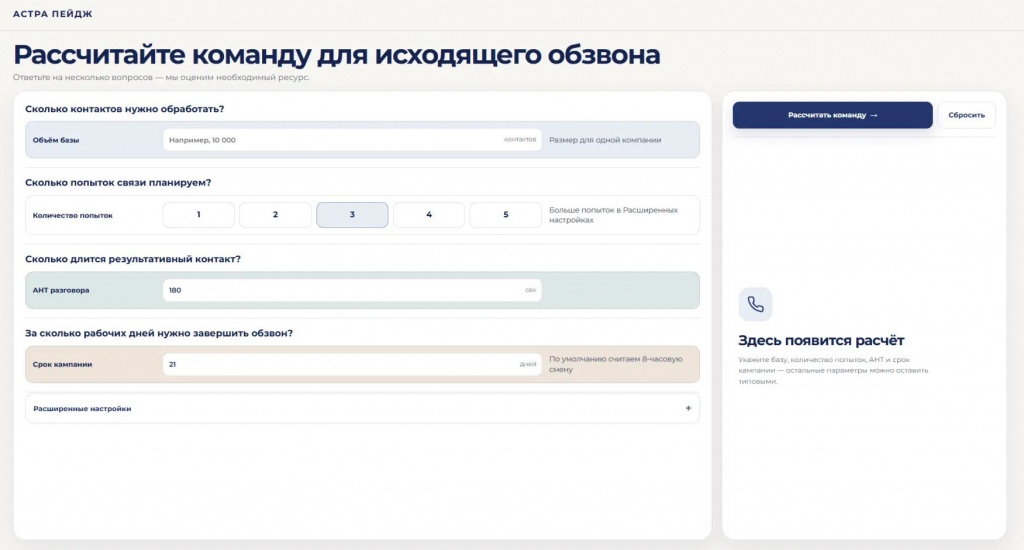Screen dimensions: 1024x550
Task: Click the label AHT разговора
Action: (61, 290)
